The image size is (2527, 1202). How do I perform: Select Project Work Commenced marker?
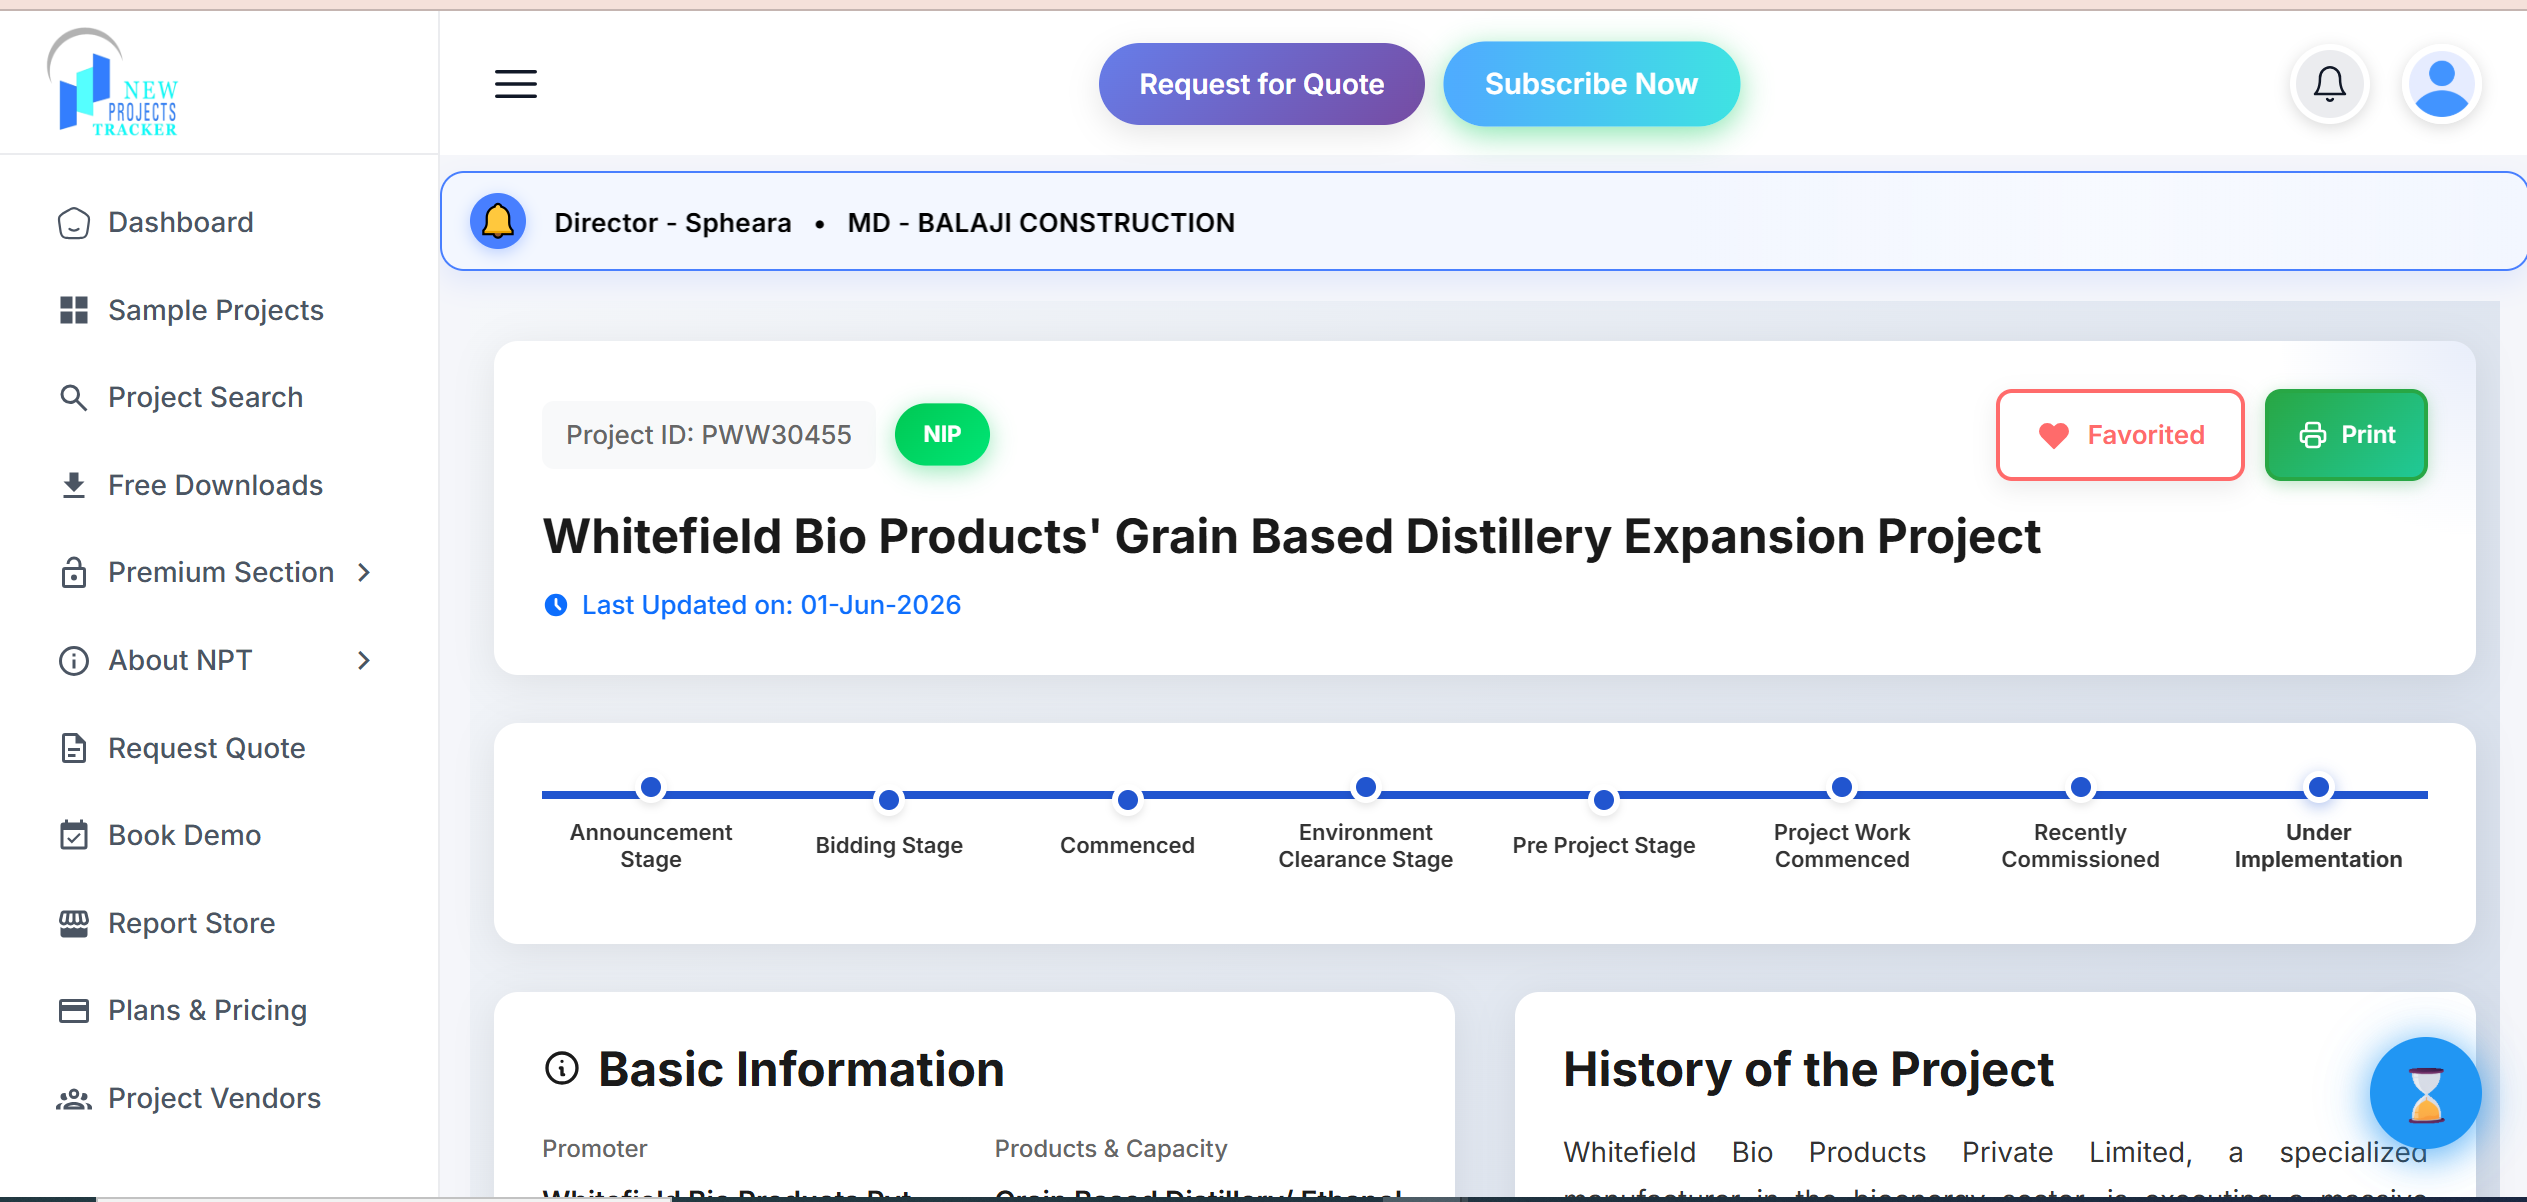1841,788
